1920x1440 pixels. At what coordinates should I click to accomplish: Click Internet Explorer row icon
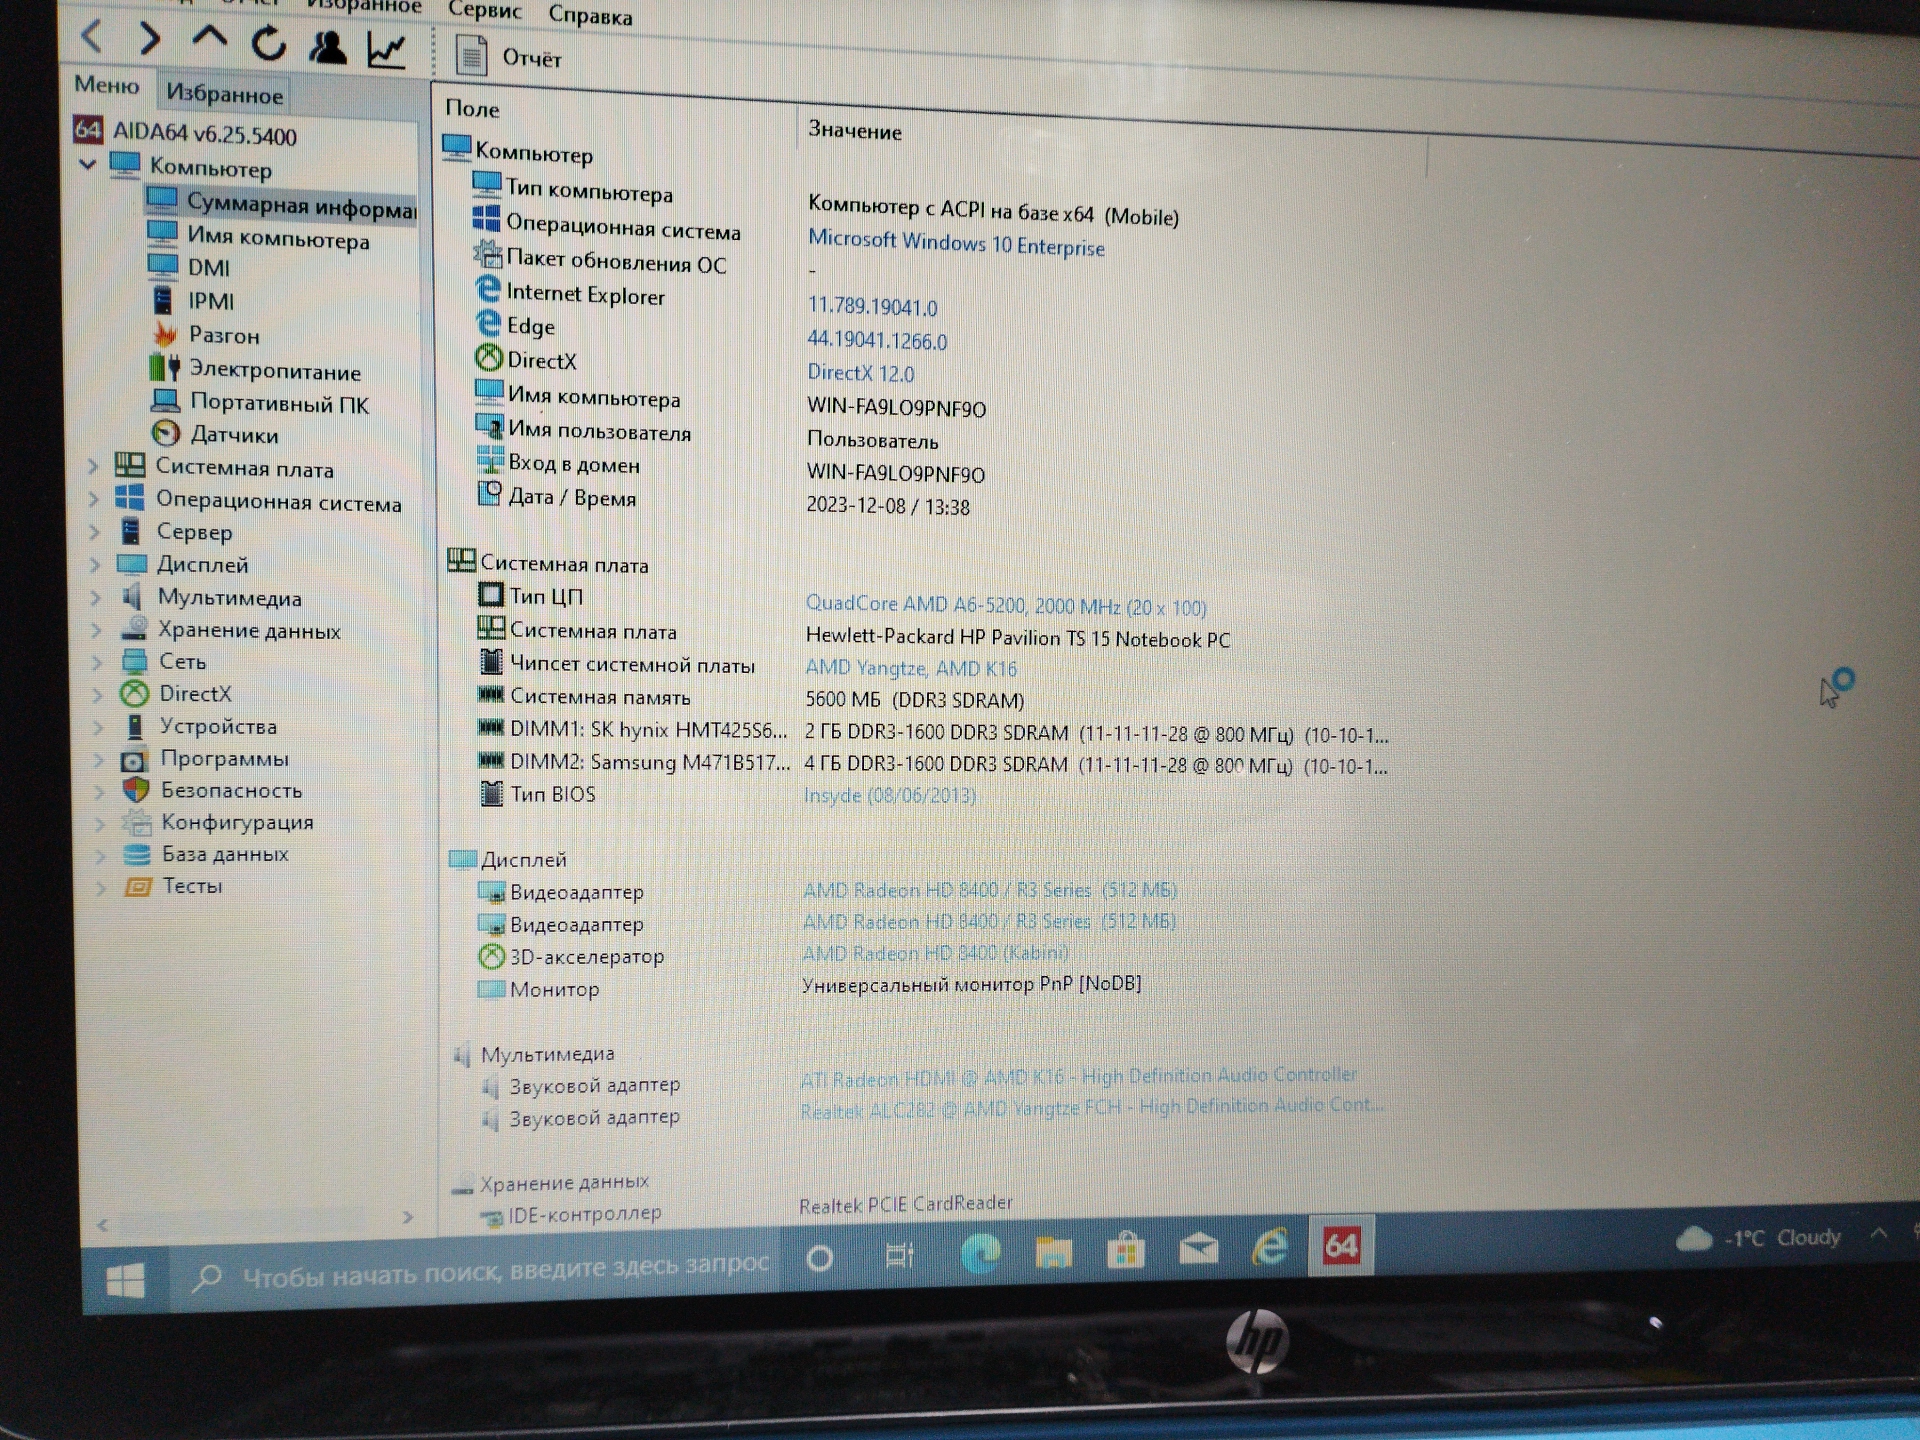coord(487,289)
